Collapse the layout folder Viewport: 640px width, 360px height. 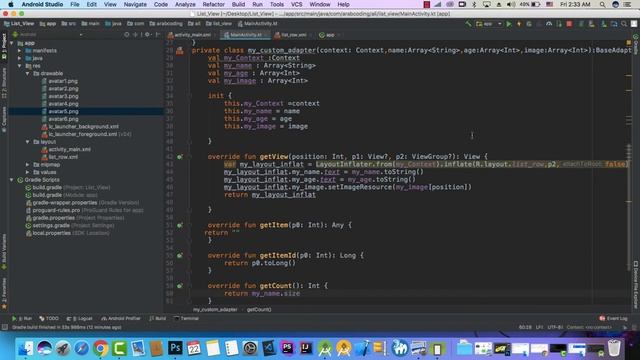point(27,142)
